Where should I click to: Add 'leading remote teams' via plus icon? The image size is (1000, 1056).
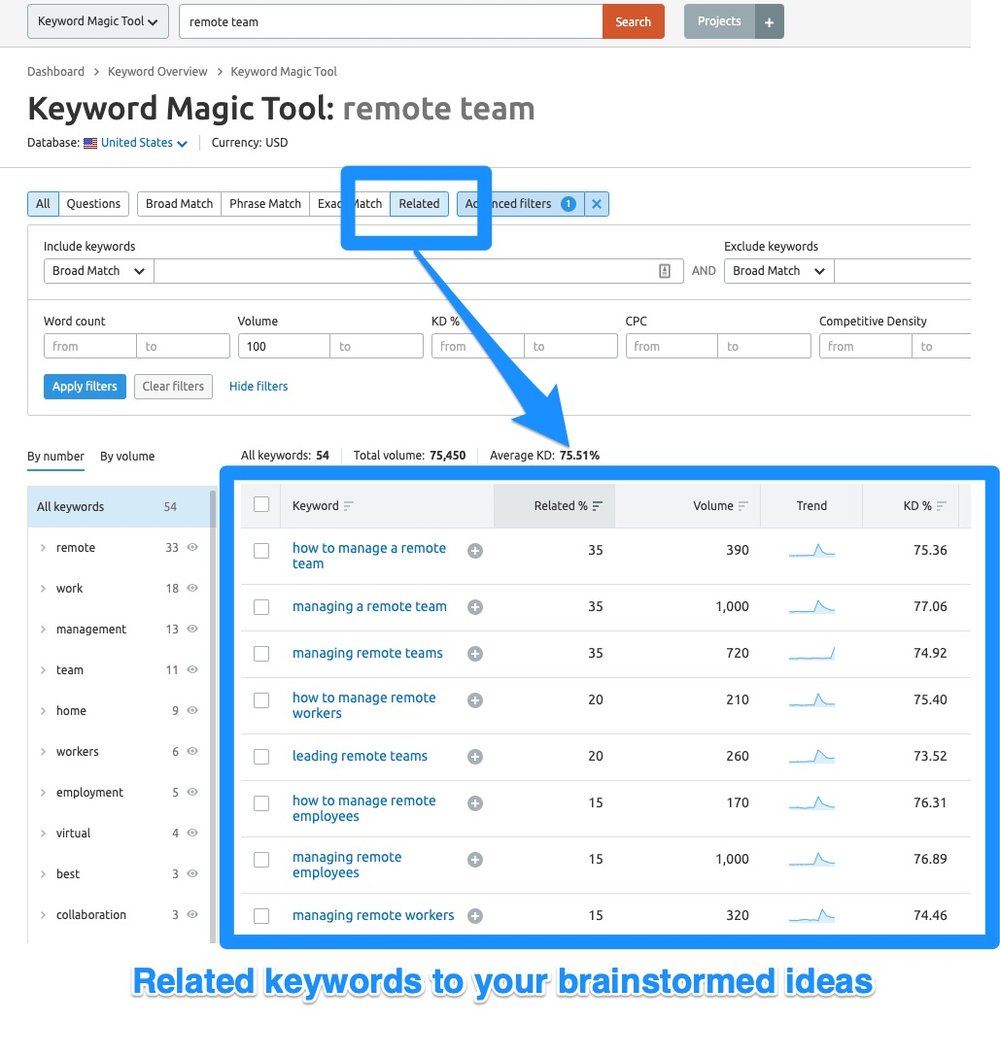click(x=475, y=756)
